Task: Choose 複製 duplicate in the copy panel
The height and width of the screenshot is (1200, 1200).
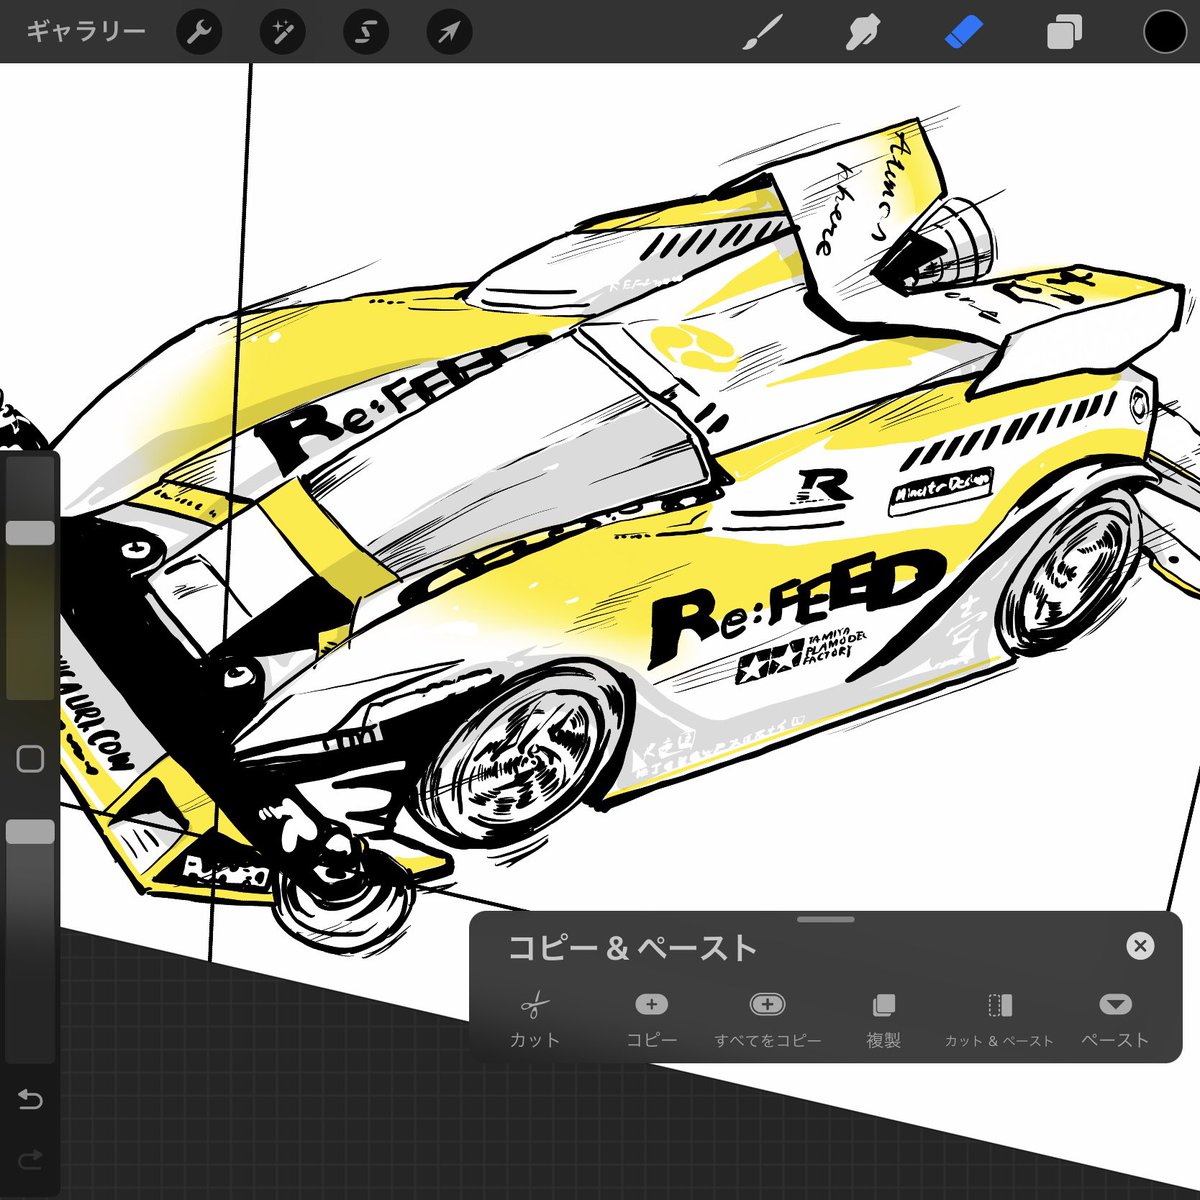Action: [884, 1020]
